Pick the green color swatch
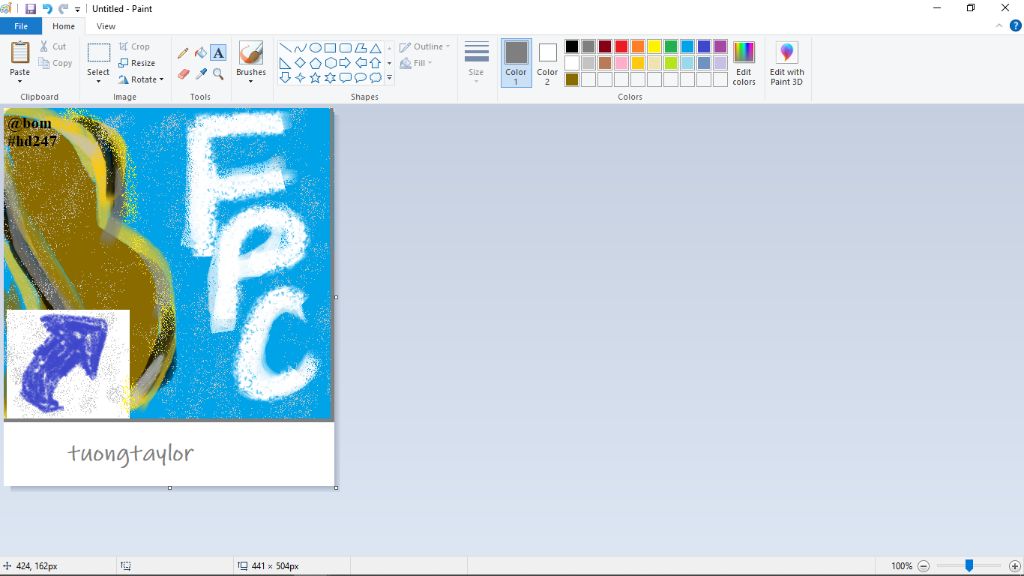This screenshot has height=576, width=1024. pos(671,46)
